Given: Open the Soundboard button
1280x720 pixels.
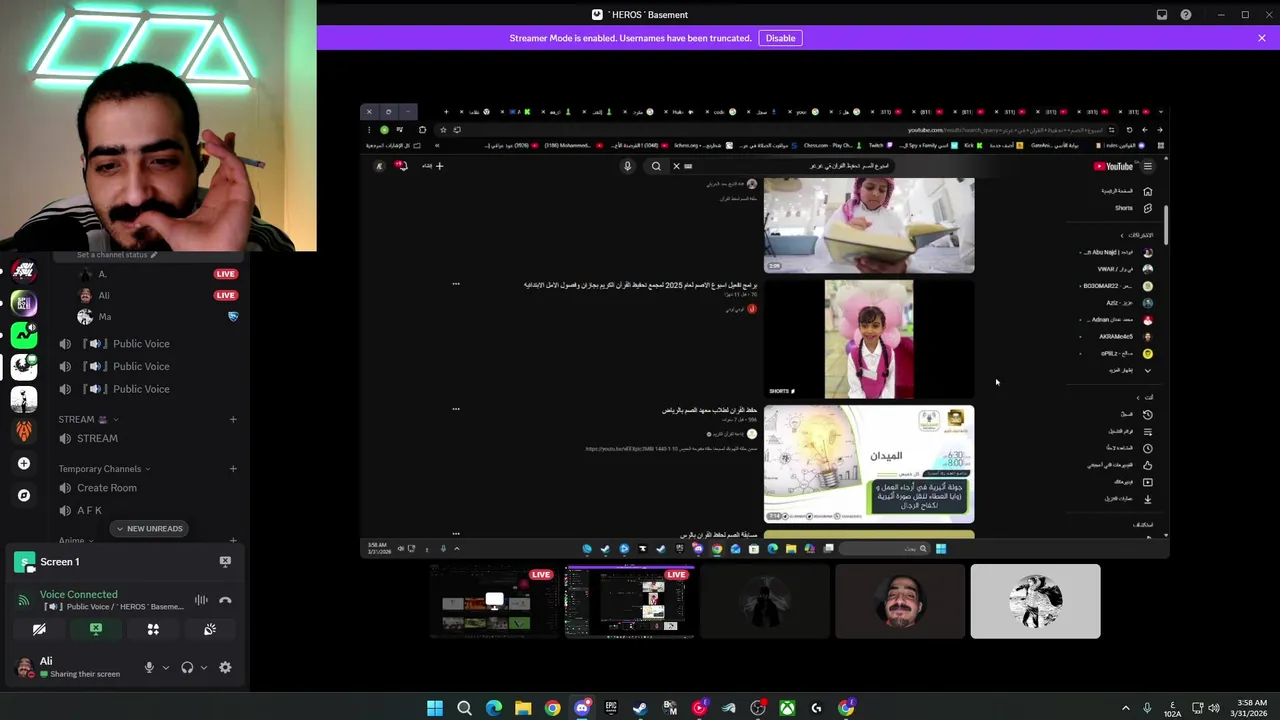Looking at the screenshot, I should pos(210,629).
